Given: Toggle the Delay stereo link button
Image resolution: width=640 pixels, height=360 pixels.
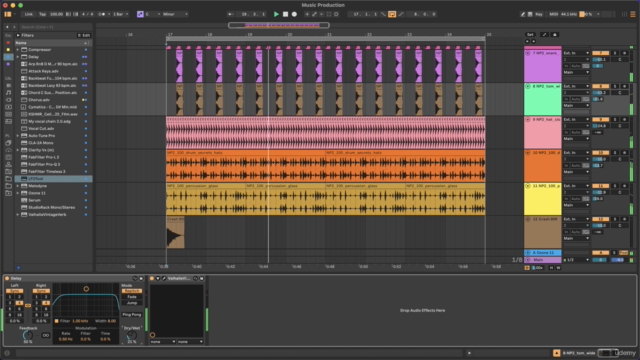Looking at the screenshot, I should 28,305.
